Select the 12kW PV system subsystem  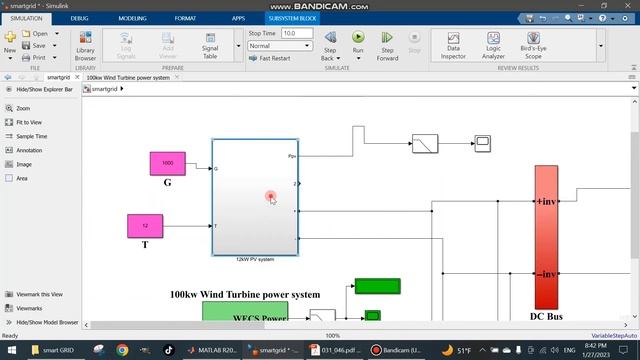255,197
